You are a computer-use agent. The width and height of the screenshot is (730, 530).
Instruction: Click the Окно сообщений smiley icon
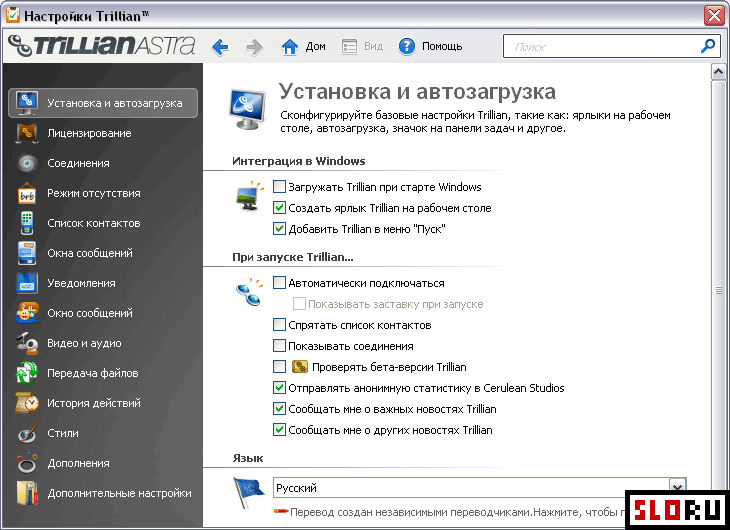27,313
